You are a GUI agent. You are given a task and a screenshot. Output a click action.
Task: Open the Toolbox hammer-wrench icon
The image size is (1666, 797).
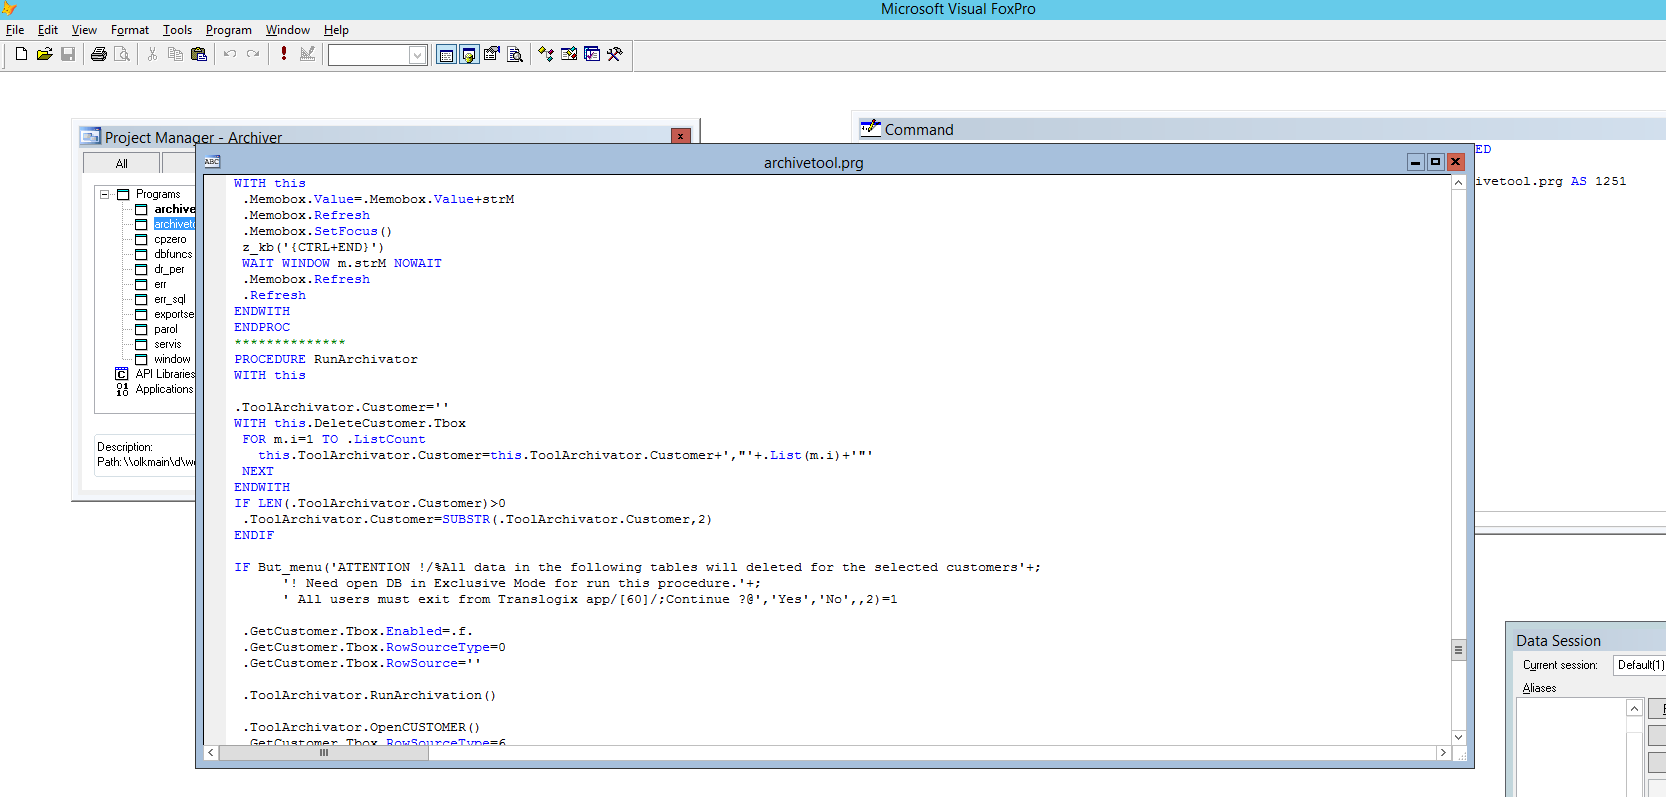615,54
